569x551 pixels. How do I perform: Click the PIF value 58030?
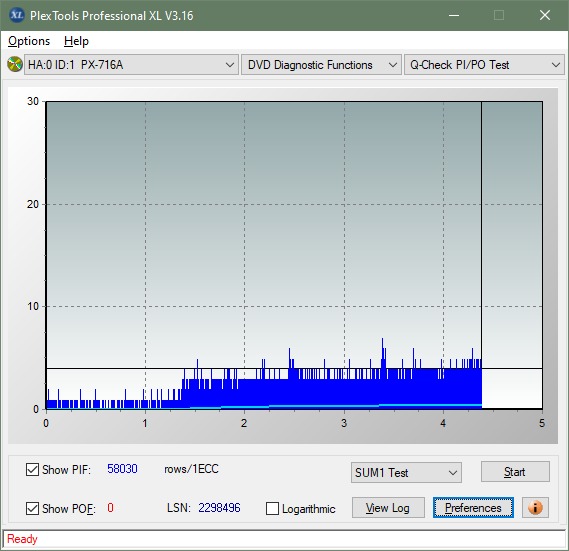point(122,469)
